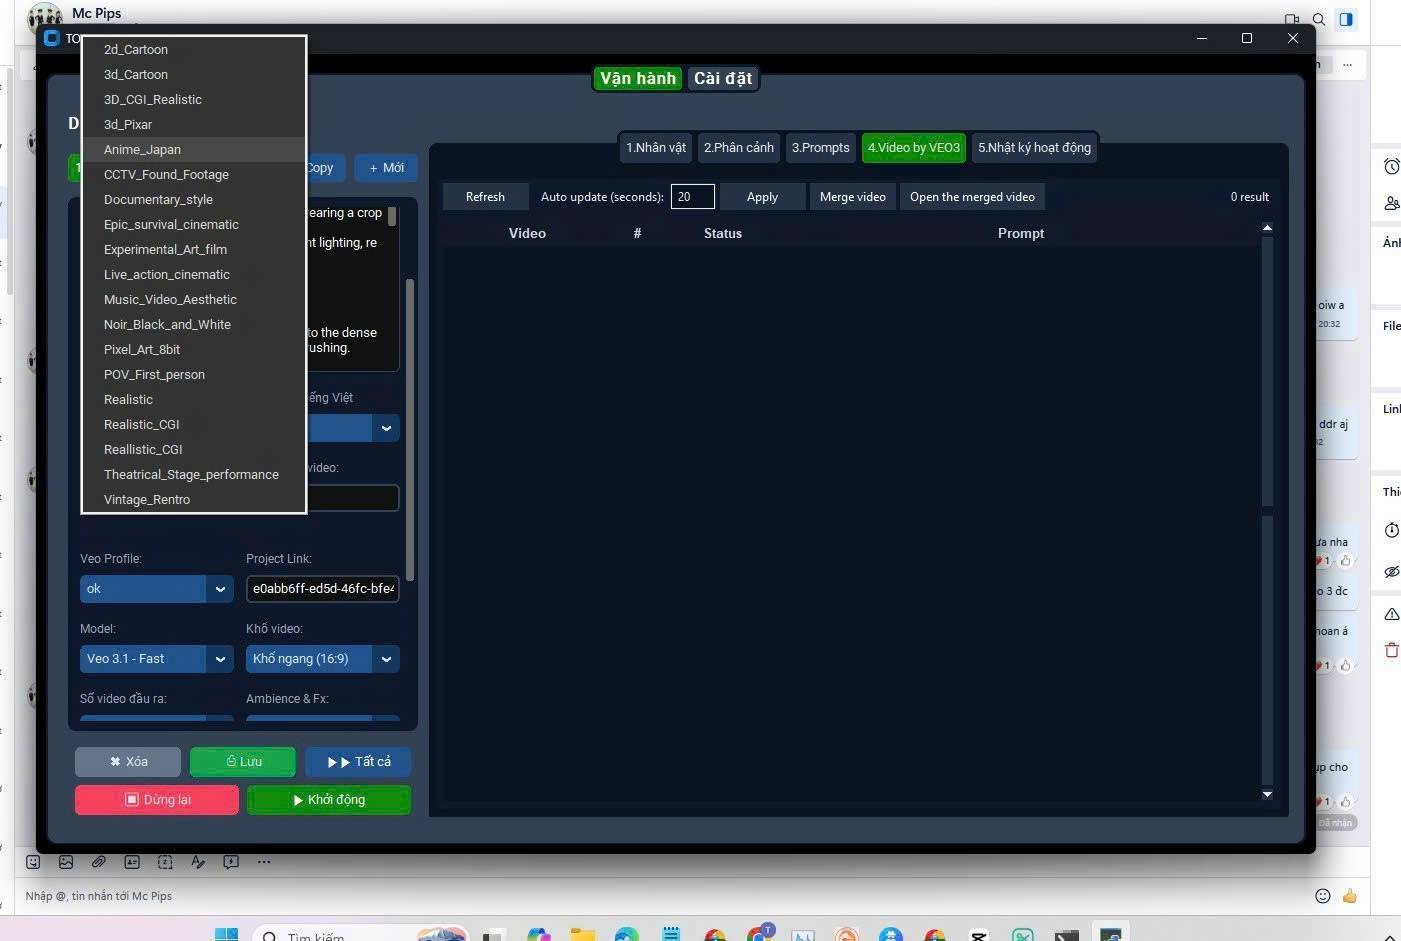Open the sticker emoji picker in chat toolbar
The height and width of the screenshot is (941, 1401).
(x=33, y=862)
